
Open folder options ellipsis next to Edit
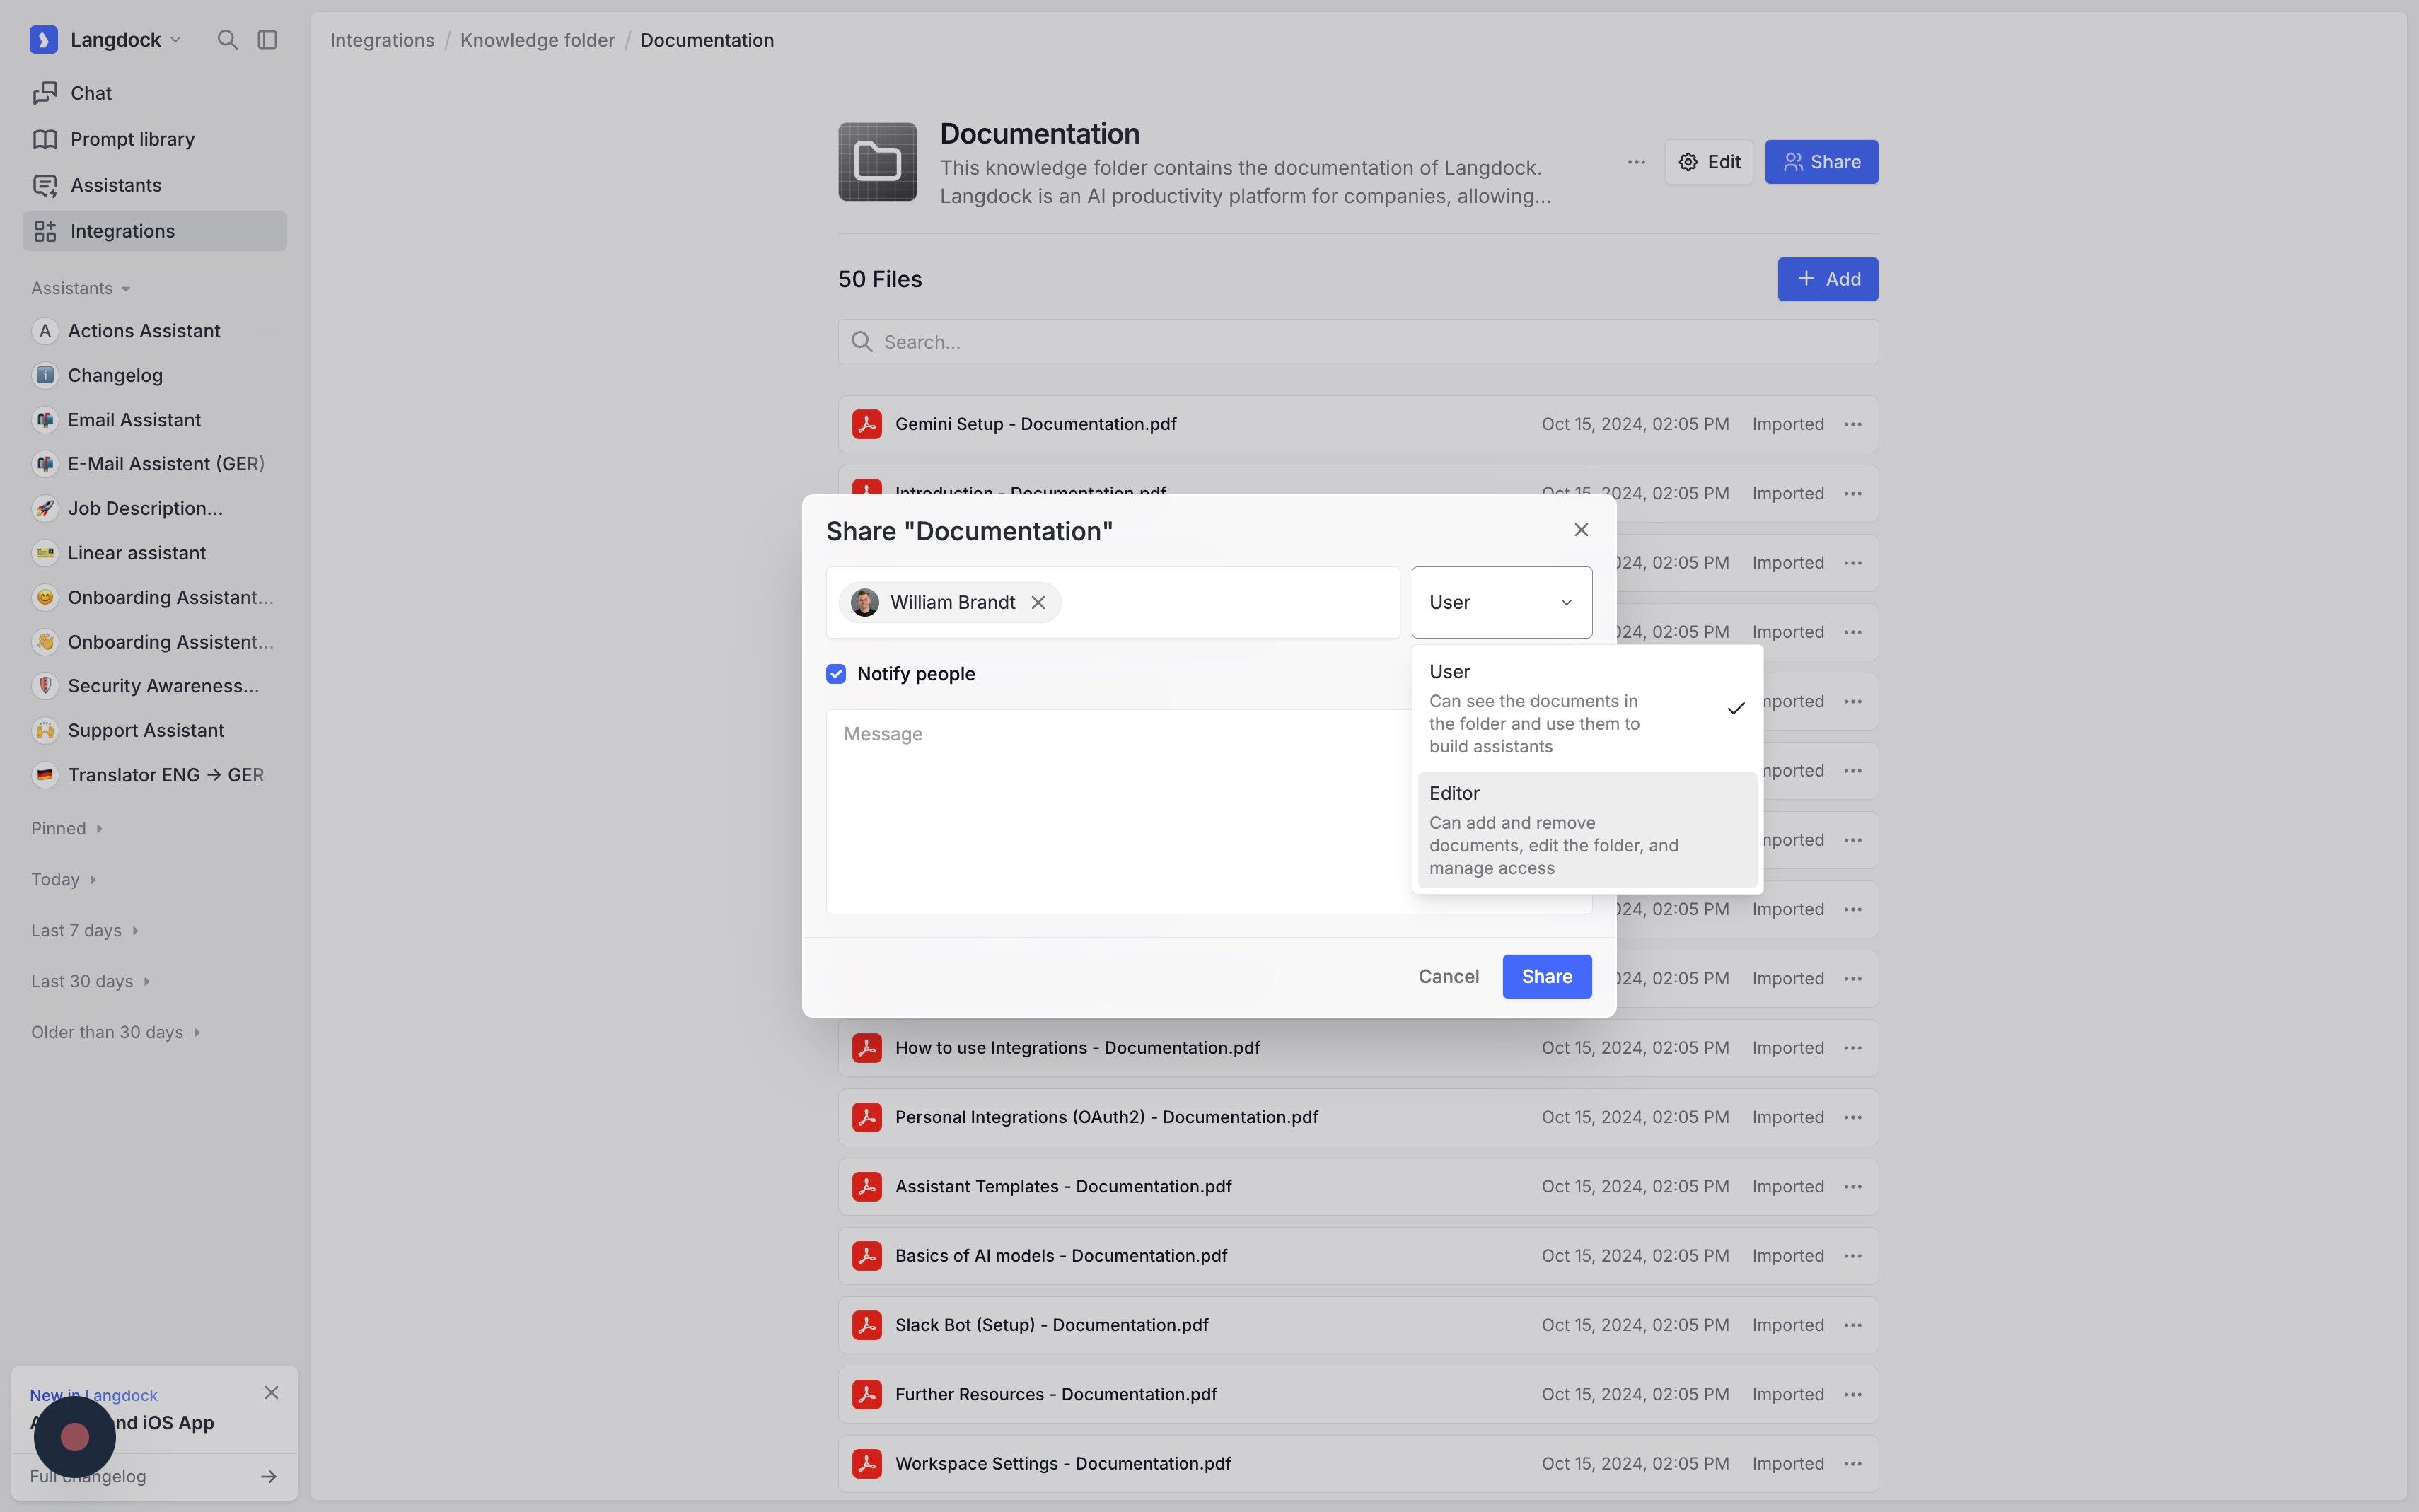pos(1636,162)
